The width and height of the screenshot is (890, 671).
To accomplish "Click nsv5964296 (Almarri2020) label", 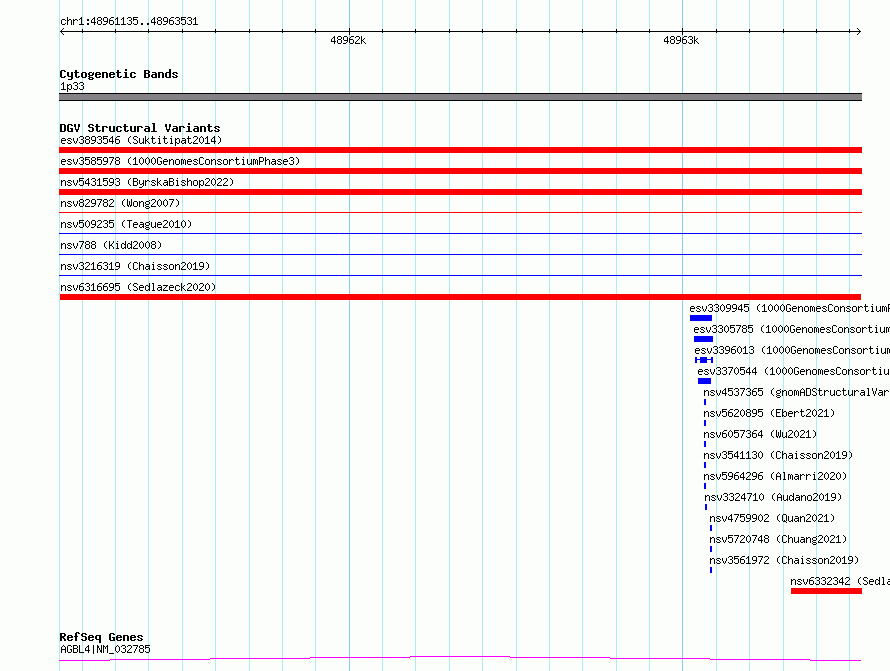I will click(775, 476).
